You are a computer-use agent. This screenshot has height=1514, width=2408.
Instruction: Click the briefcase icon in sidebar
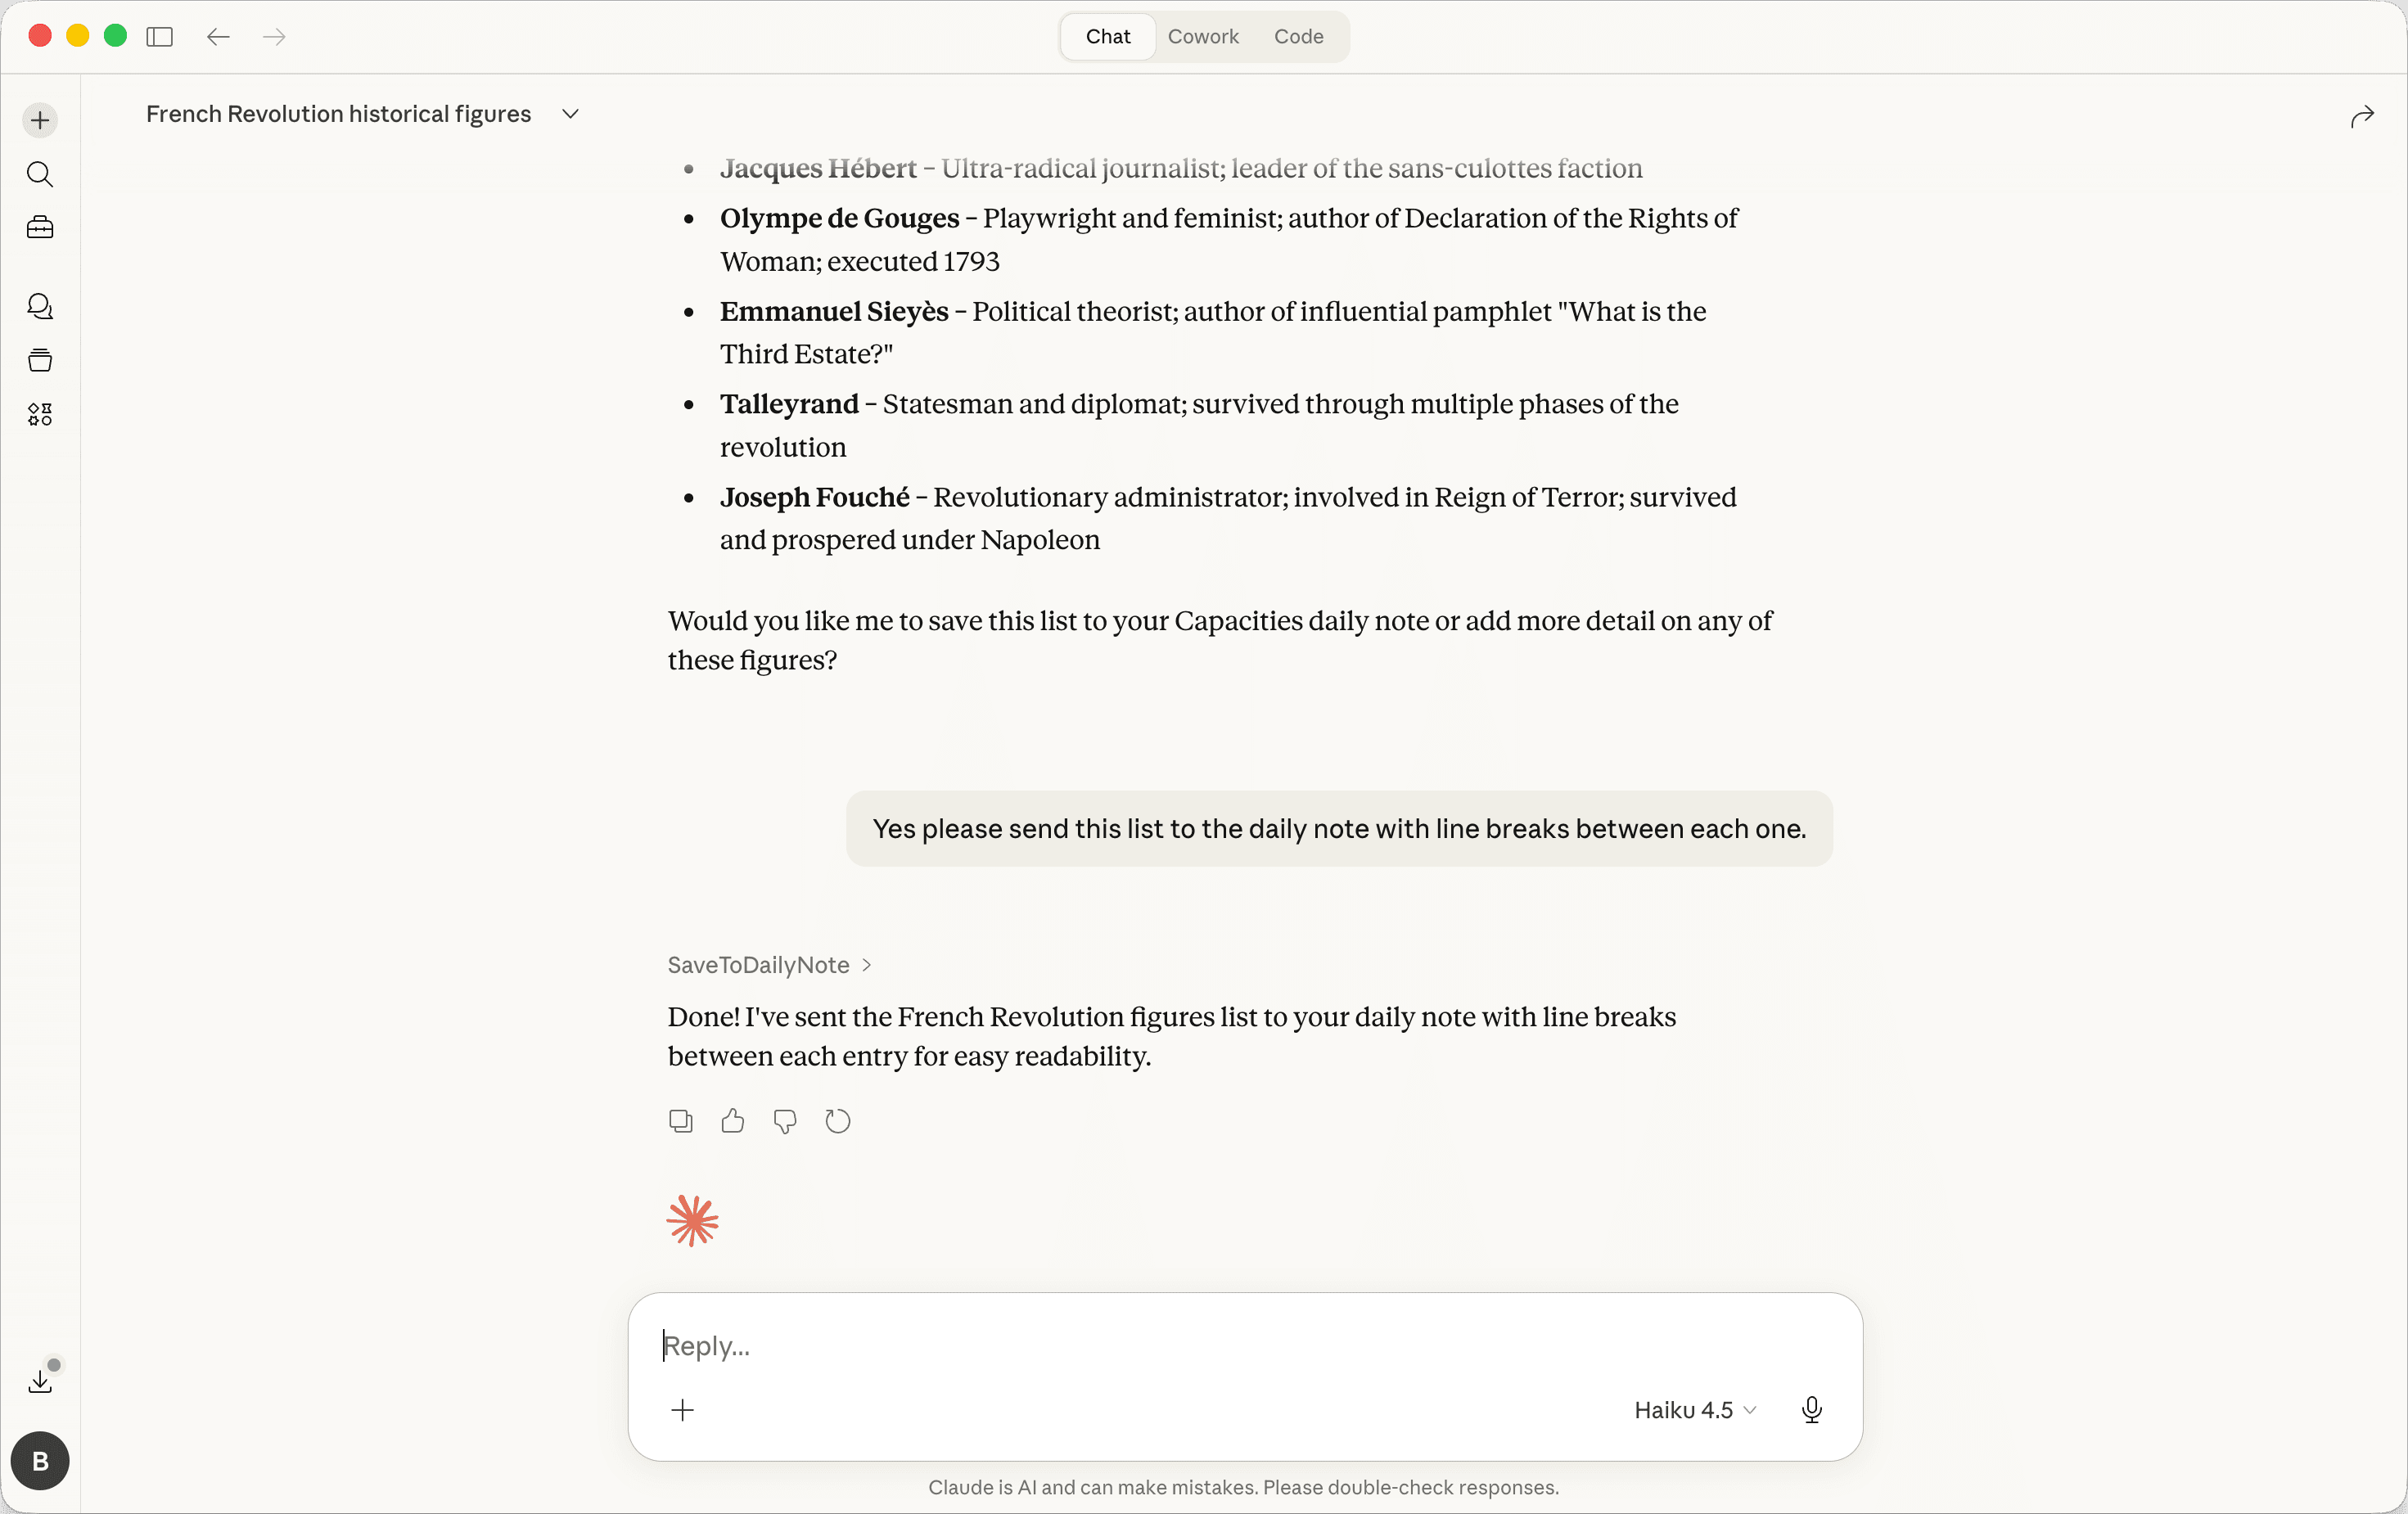(x=40, y=228)
